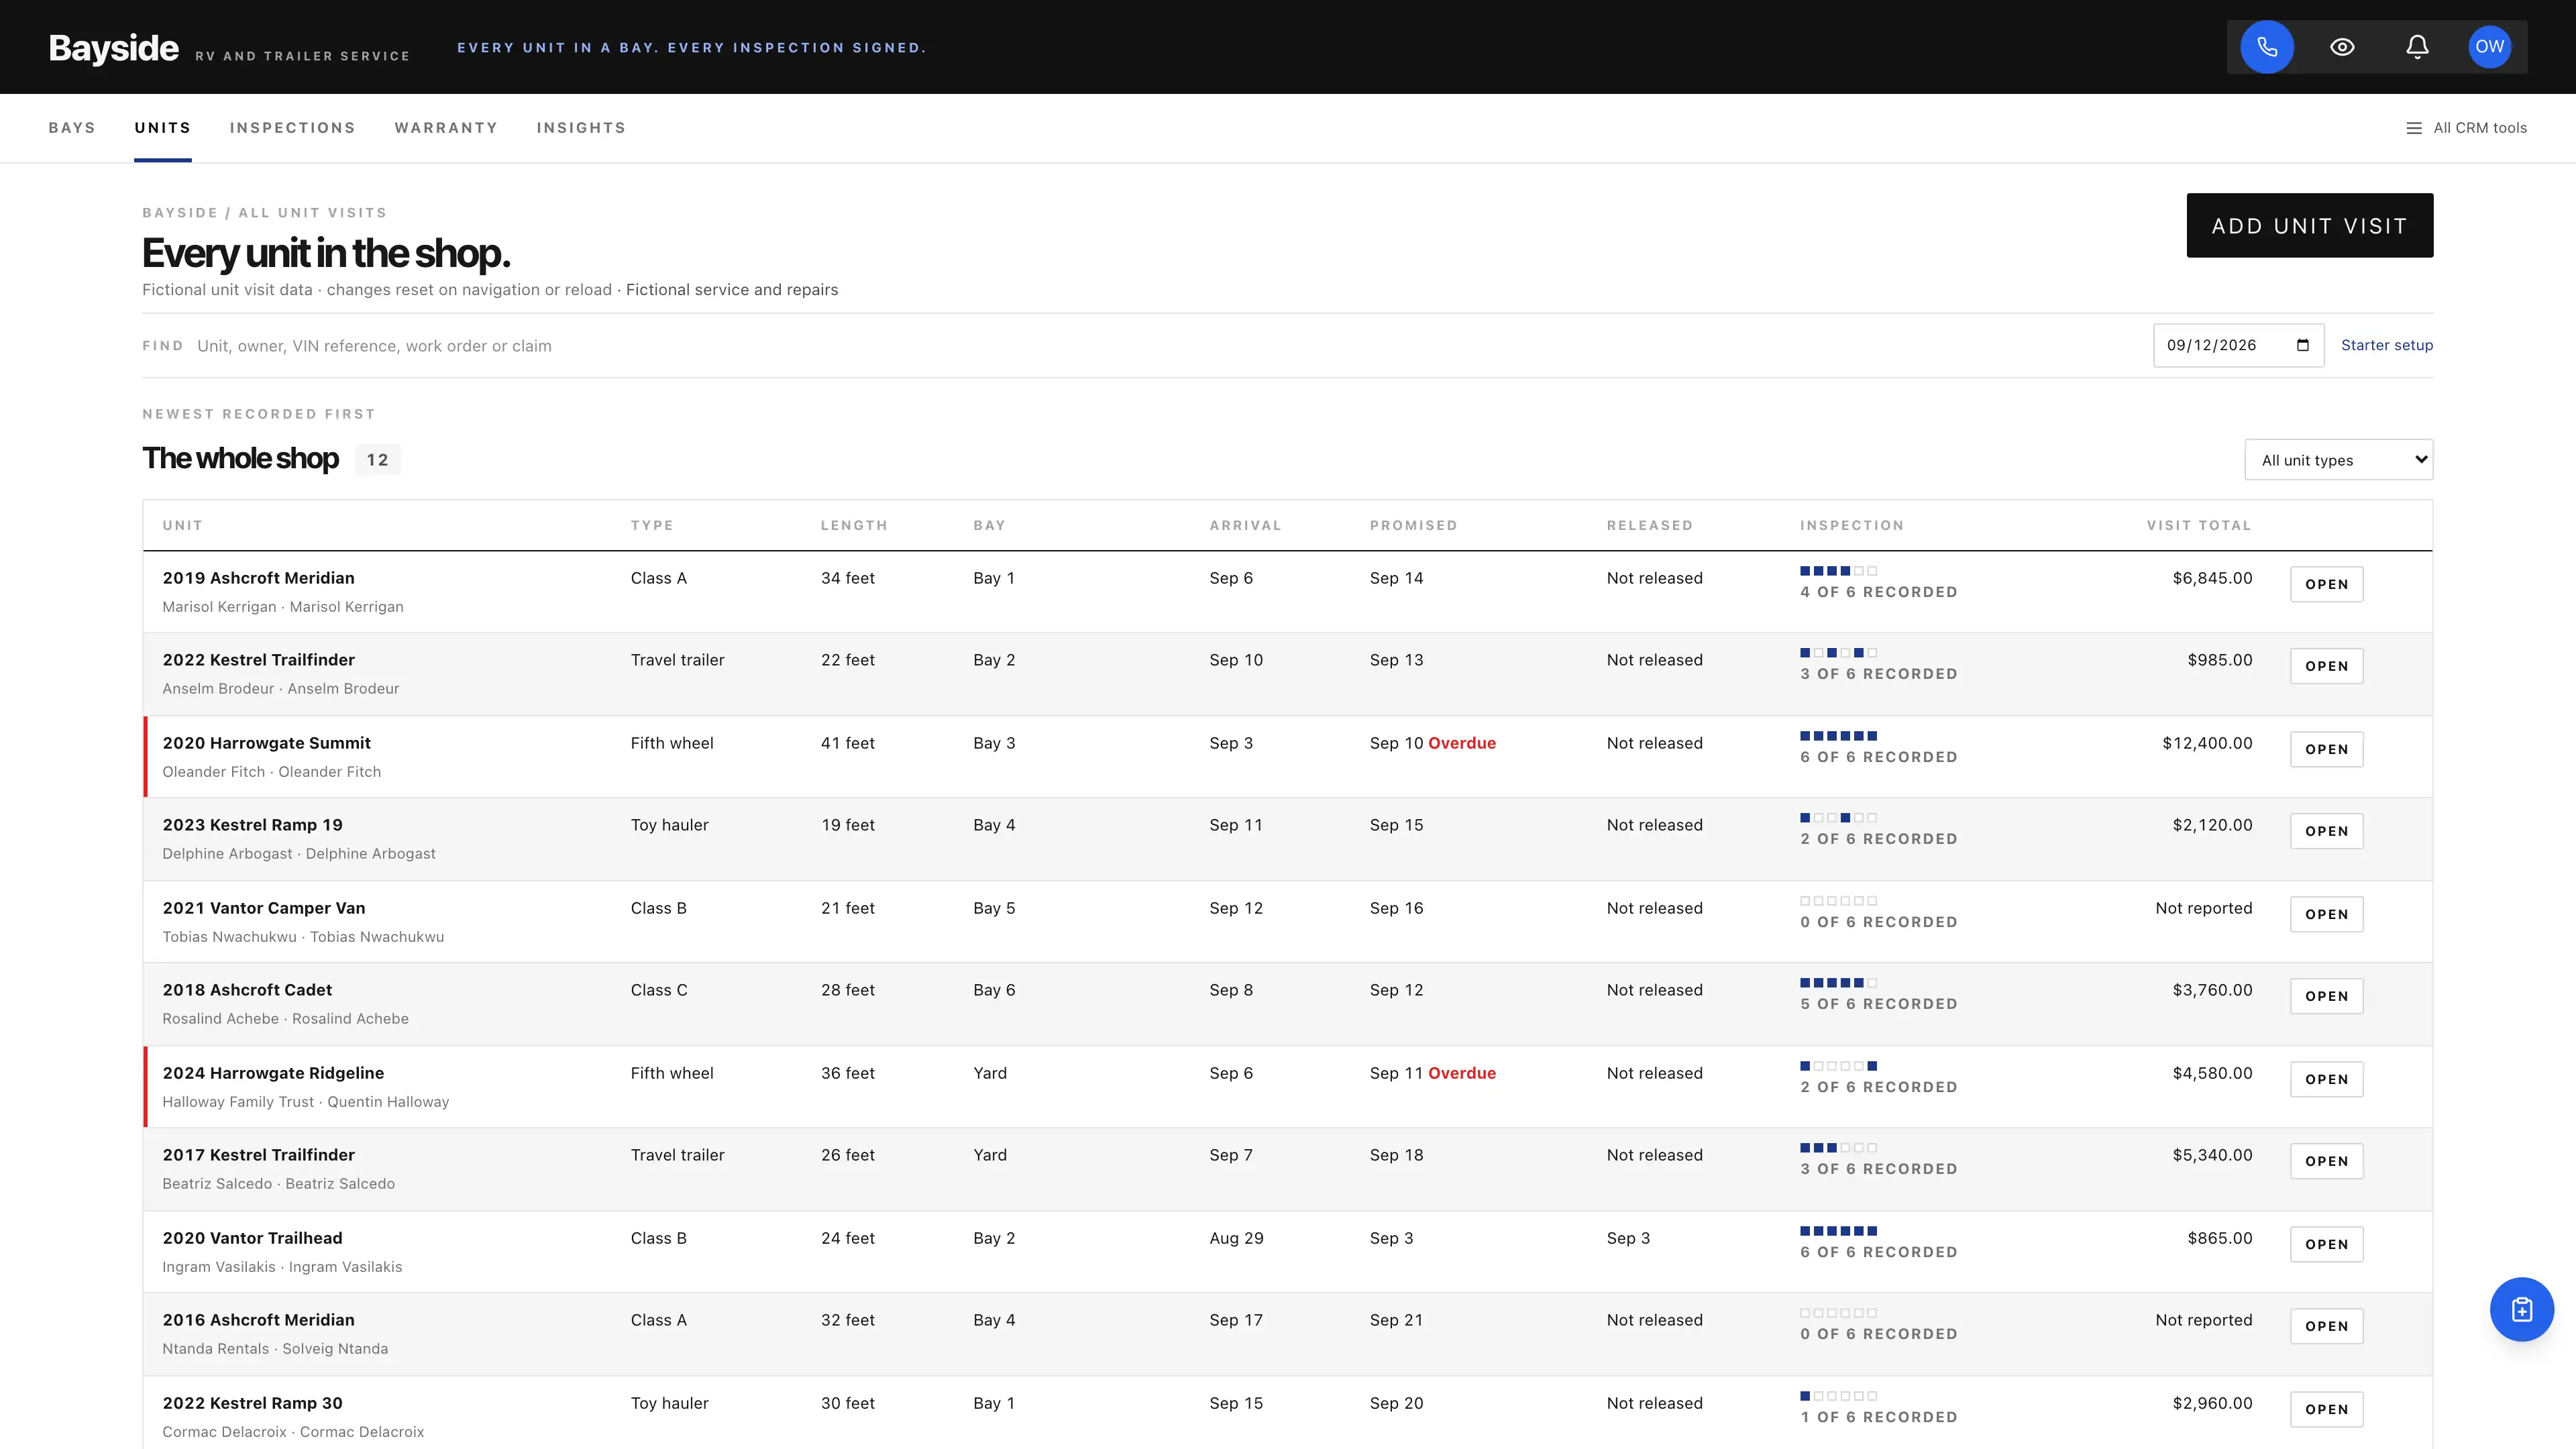Click the Inspection column header
The width and height of the screenshot is (2576, 1449).
(x=1852, y=525)
